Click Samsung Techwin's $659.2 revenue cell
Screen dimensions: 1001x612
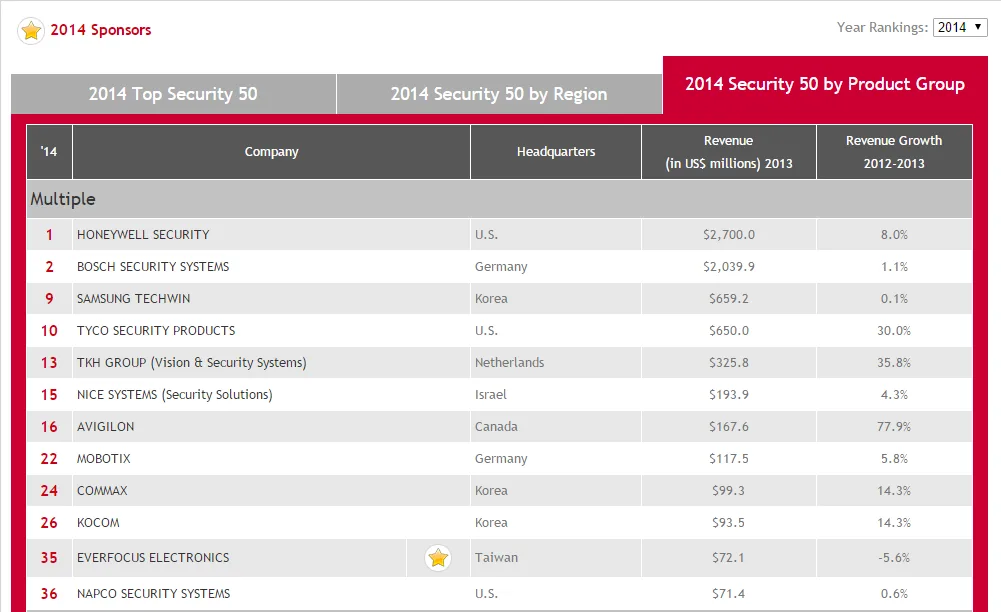coord(728,299)
